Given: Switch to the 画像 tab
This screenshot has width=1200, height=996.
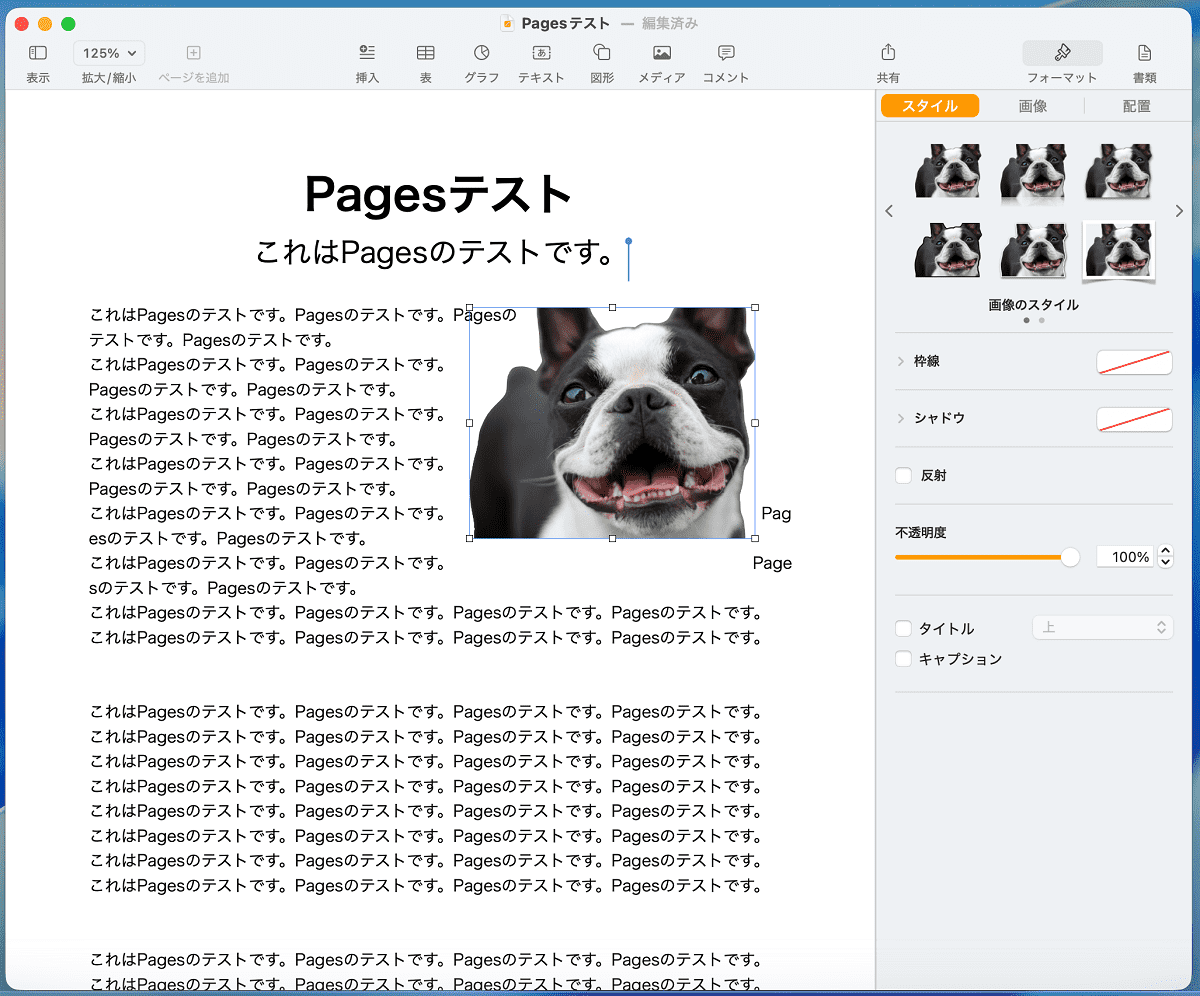Looking at the screenshot, I should (1033, 106).
